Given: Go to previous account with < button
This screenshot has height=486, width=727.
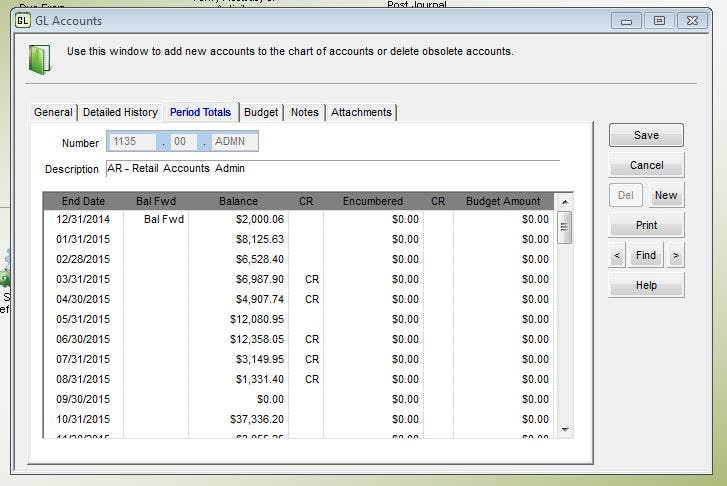Looking at the screenshot, I should [617, 255].
